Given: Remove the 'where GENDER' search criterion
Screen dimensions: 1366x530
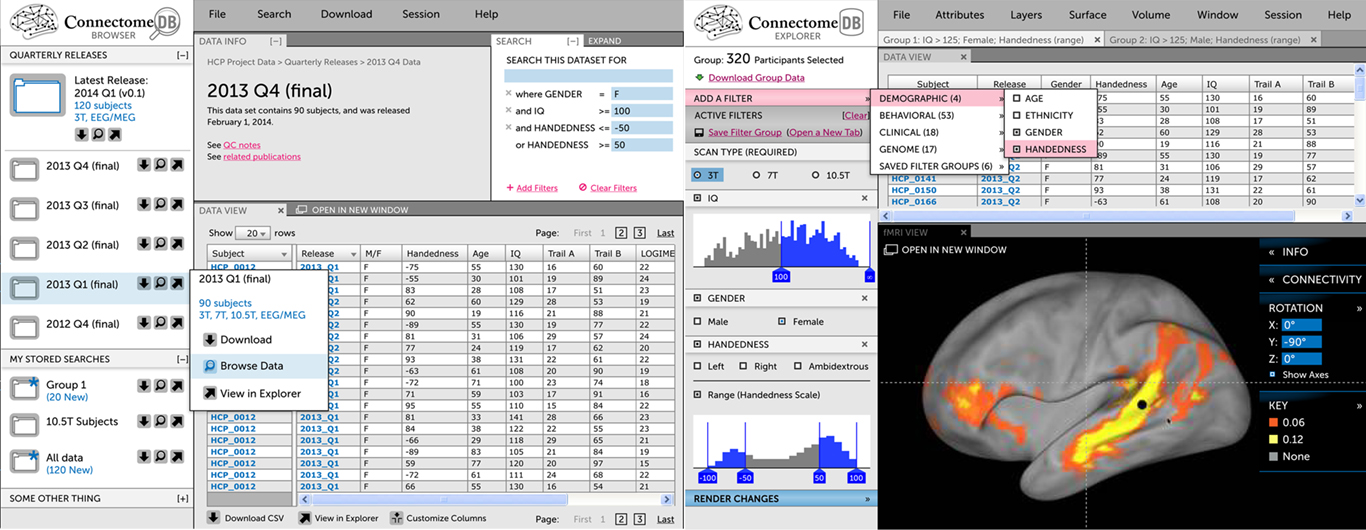Looking at the screenshot, I should coord(508,93).
